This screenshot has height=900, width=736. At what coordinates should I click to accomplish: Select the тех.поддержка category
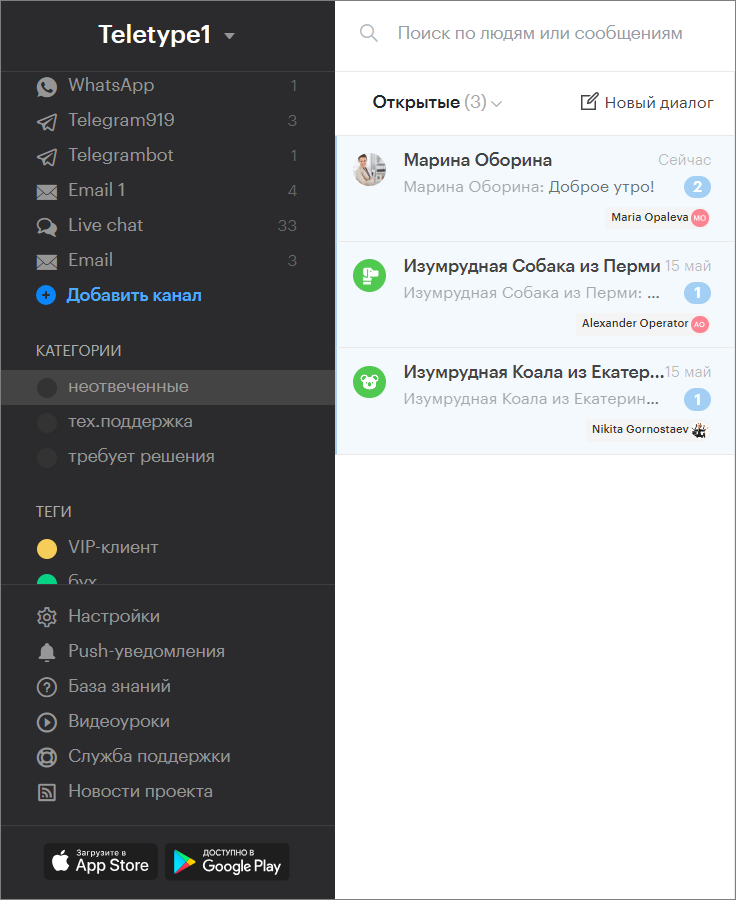point(168,422)
